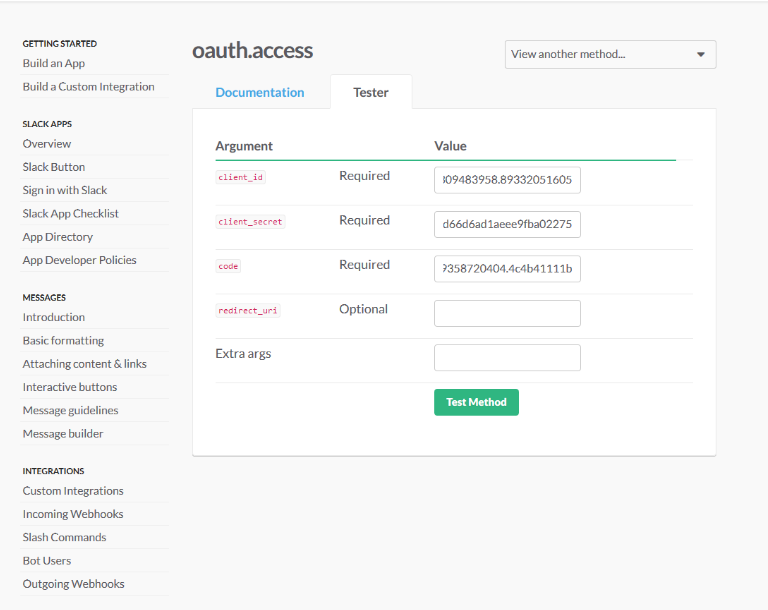Click the oauth.access page heading
768x610 pixels.
252,50
